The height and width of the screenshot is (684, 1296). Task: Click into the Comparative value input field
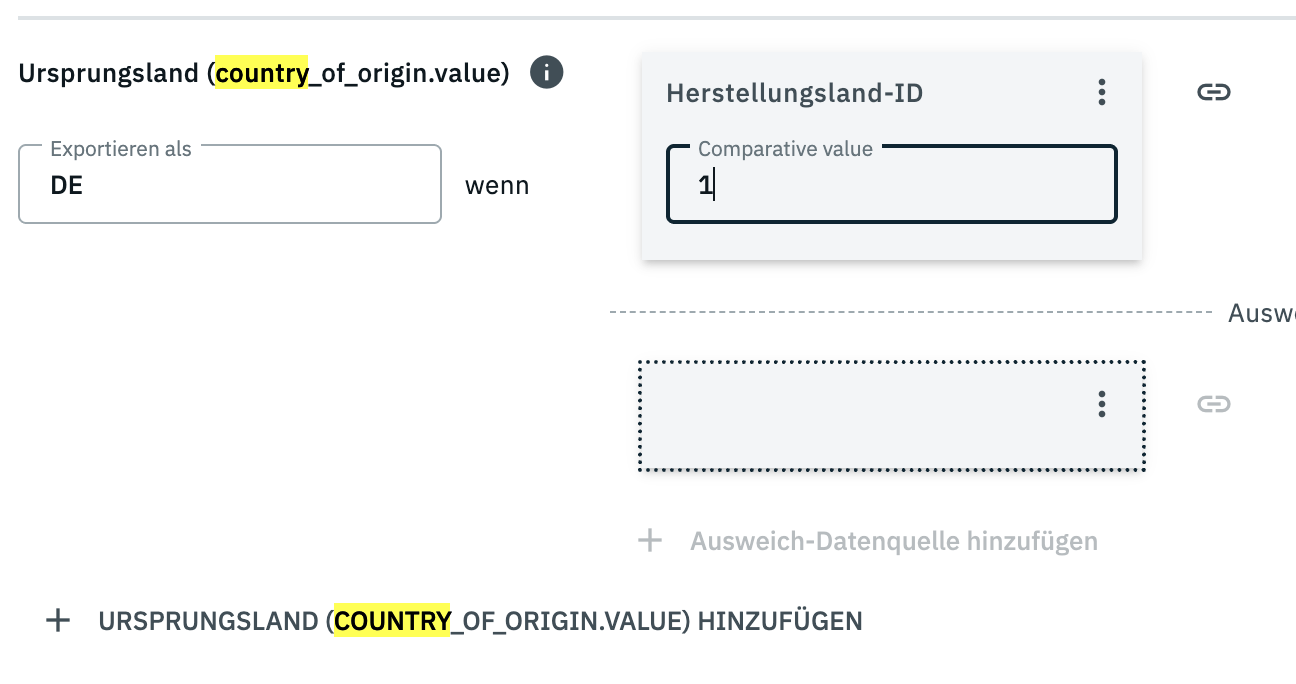click(x=891, y=186)
